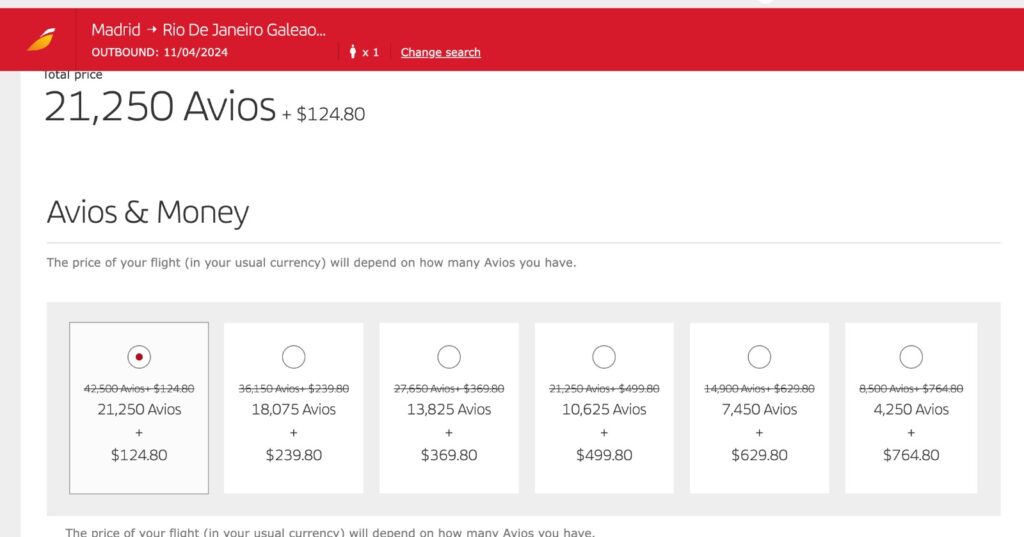Image resolution: width=1024 pixels, height=537 pixels.
Task: Click the $369.80 amount in third card
Action: click(449, 455)
